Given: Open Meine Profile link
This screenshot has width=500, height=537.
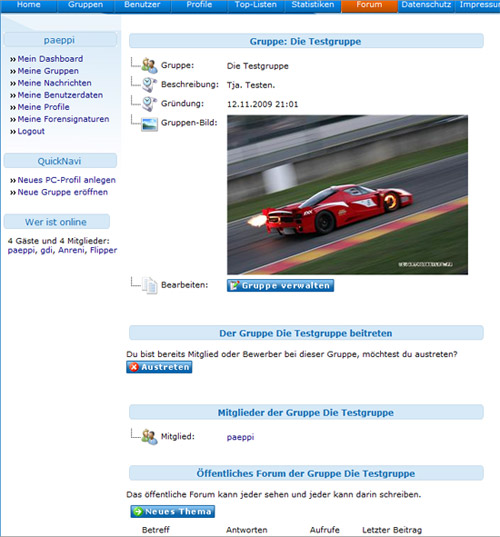Looking at the screenshot, I should tap(43, 107).
